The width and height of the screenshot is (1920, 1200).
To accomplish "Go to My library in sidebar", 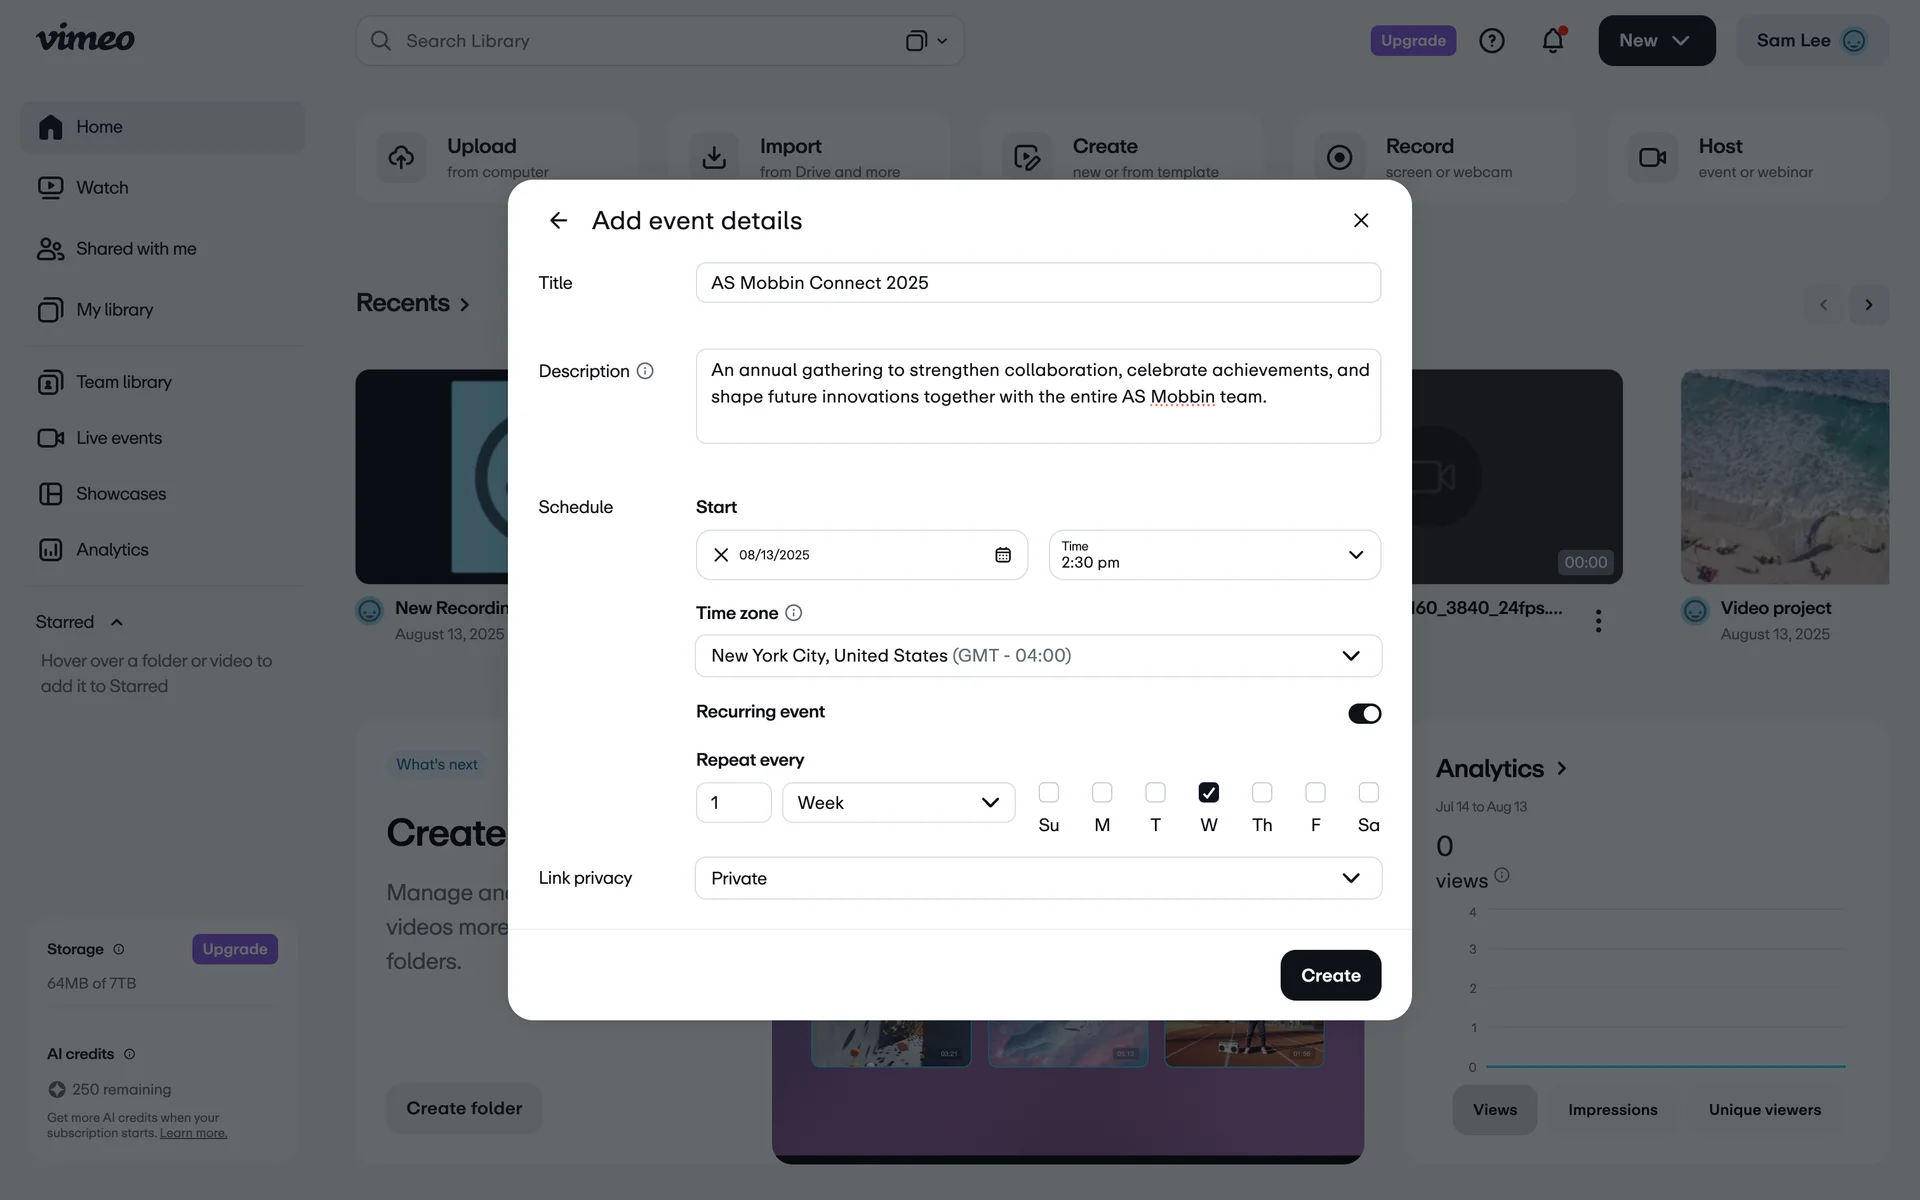I will 114,310.
